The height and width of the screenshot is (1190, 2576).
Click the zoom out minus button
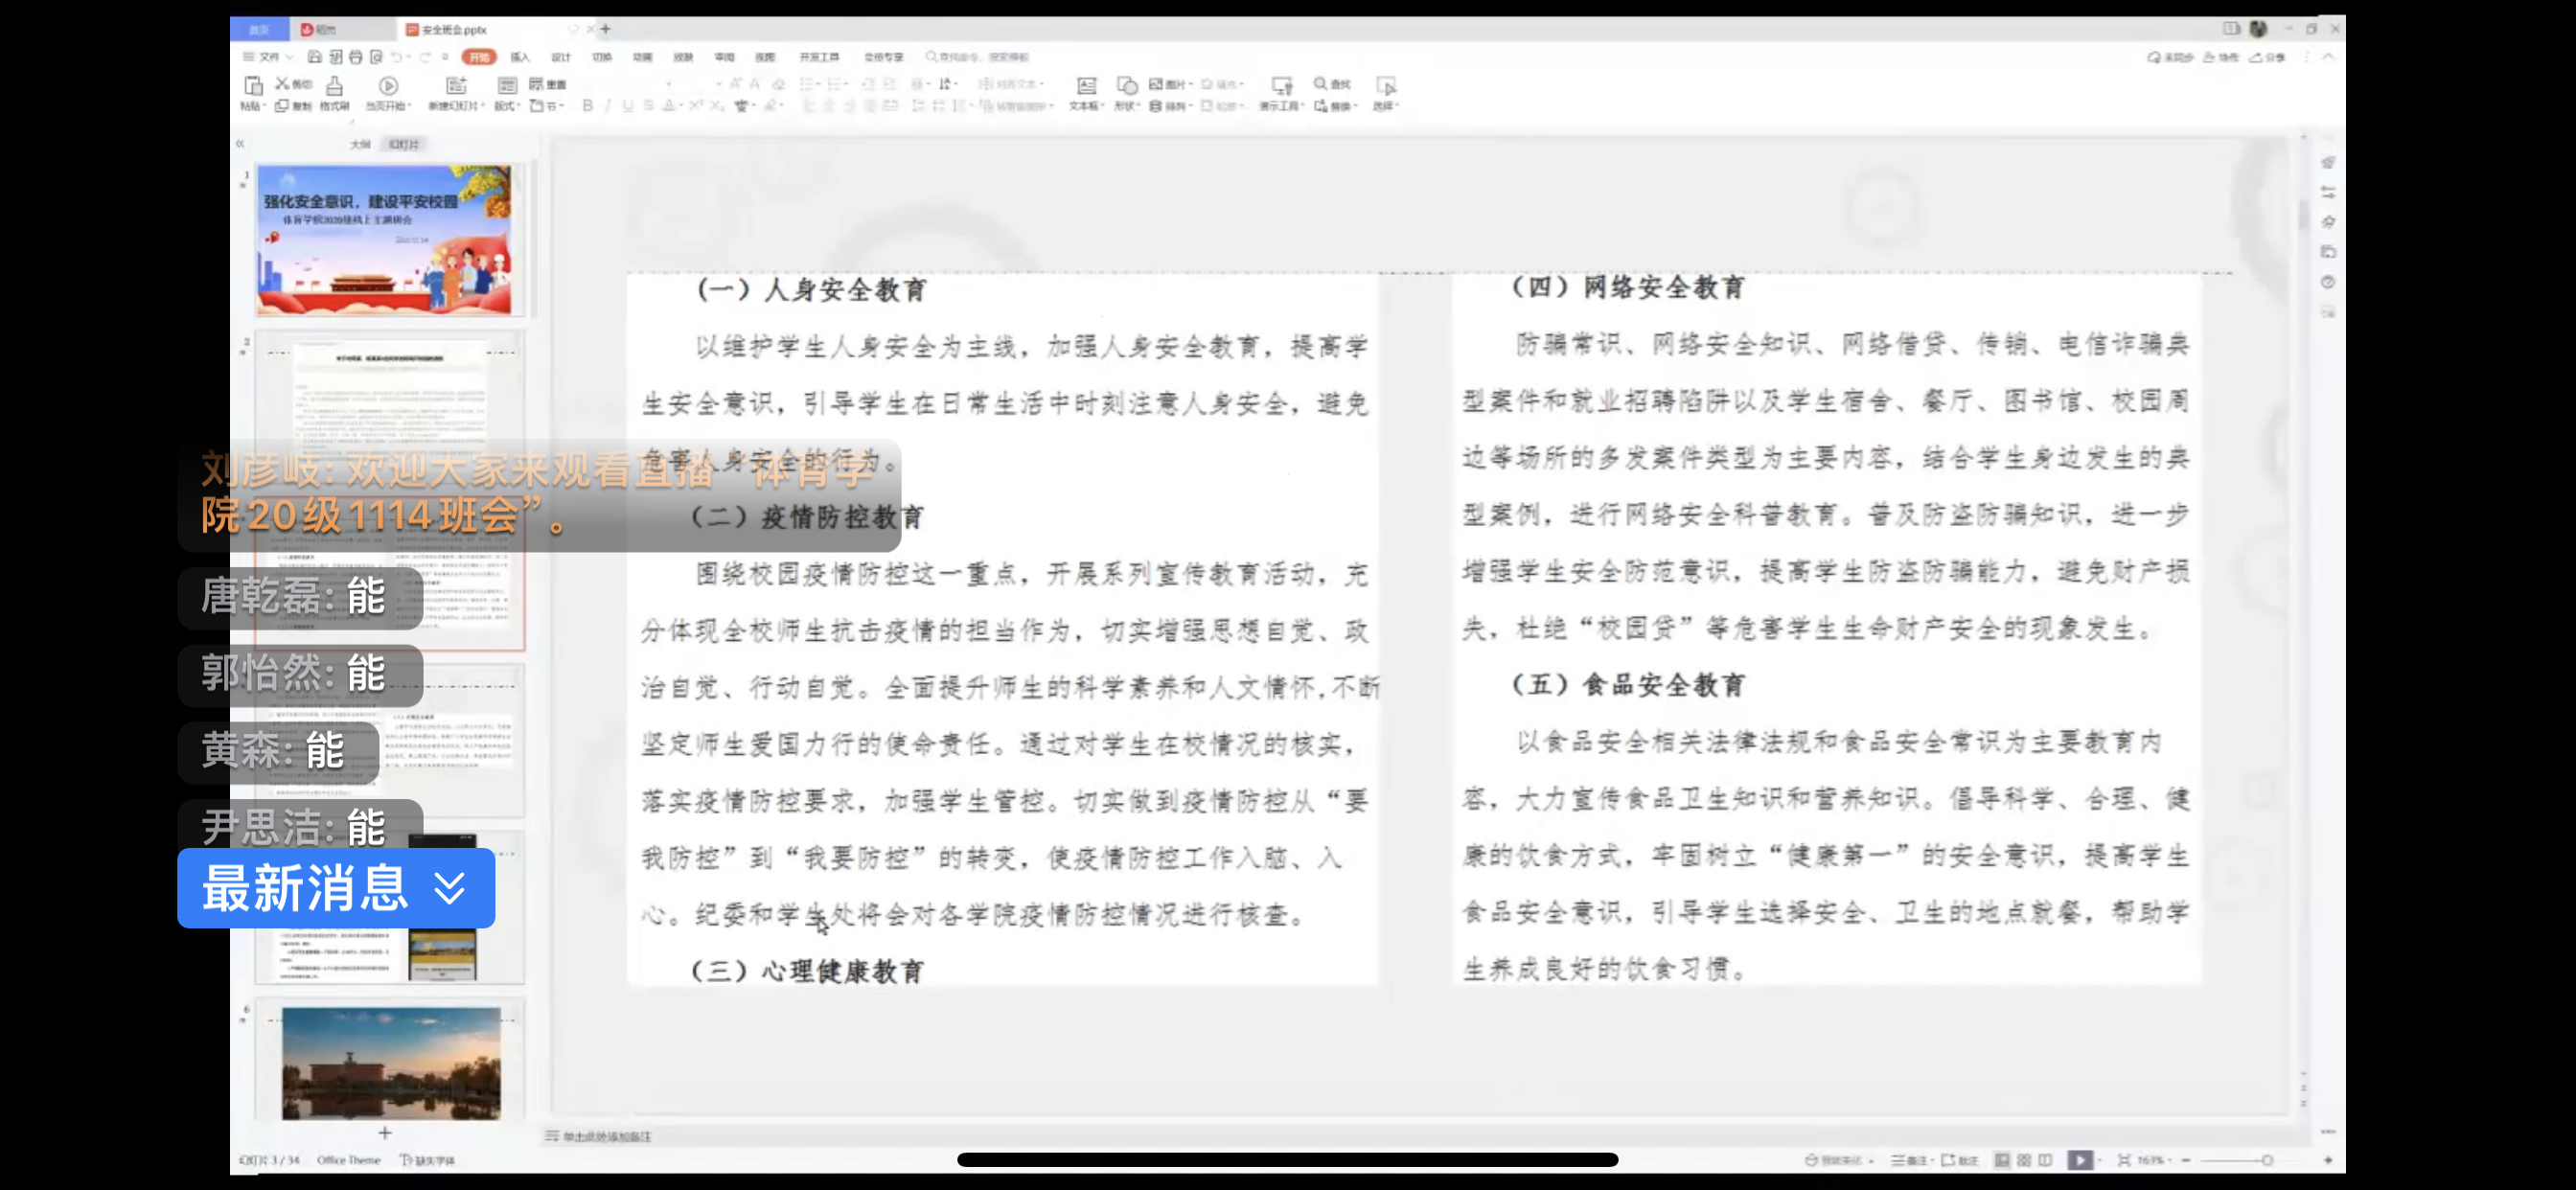[x=2185, y=1160]
